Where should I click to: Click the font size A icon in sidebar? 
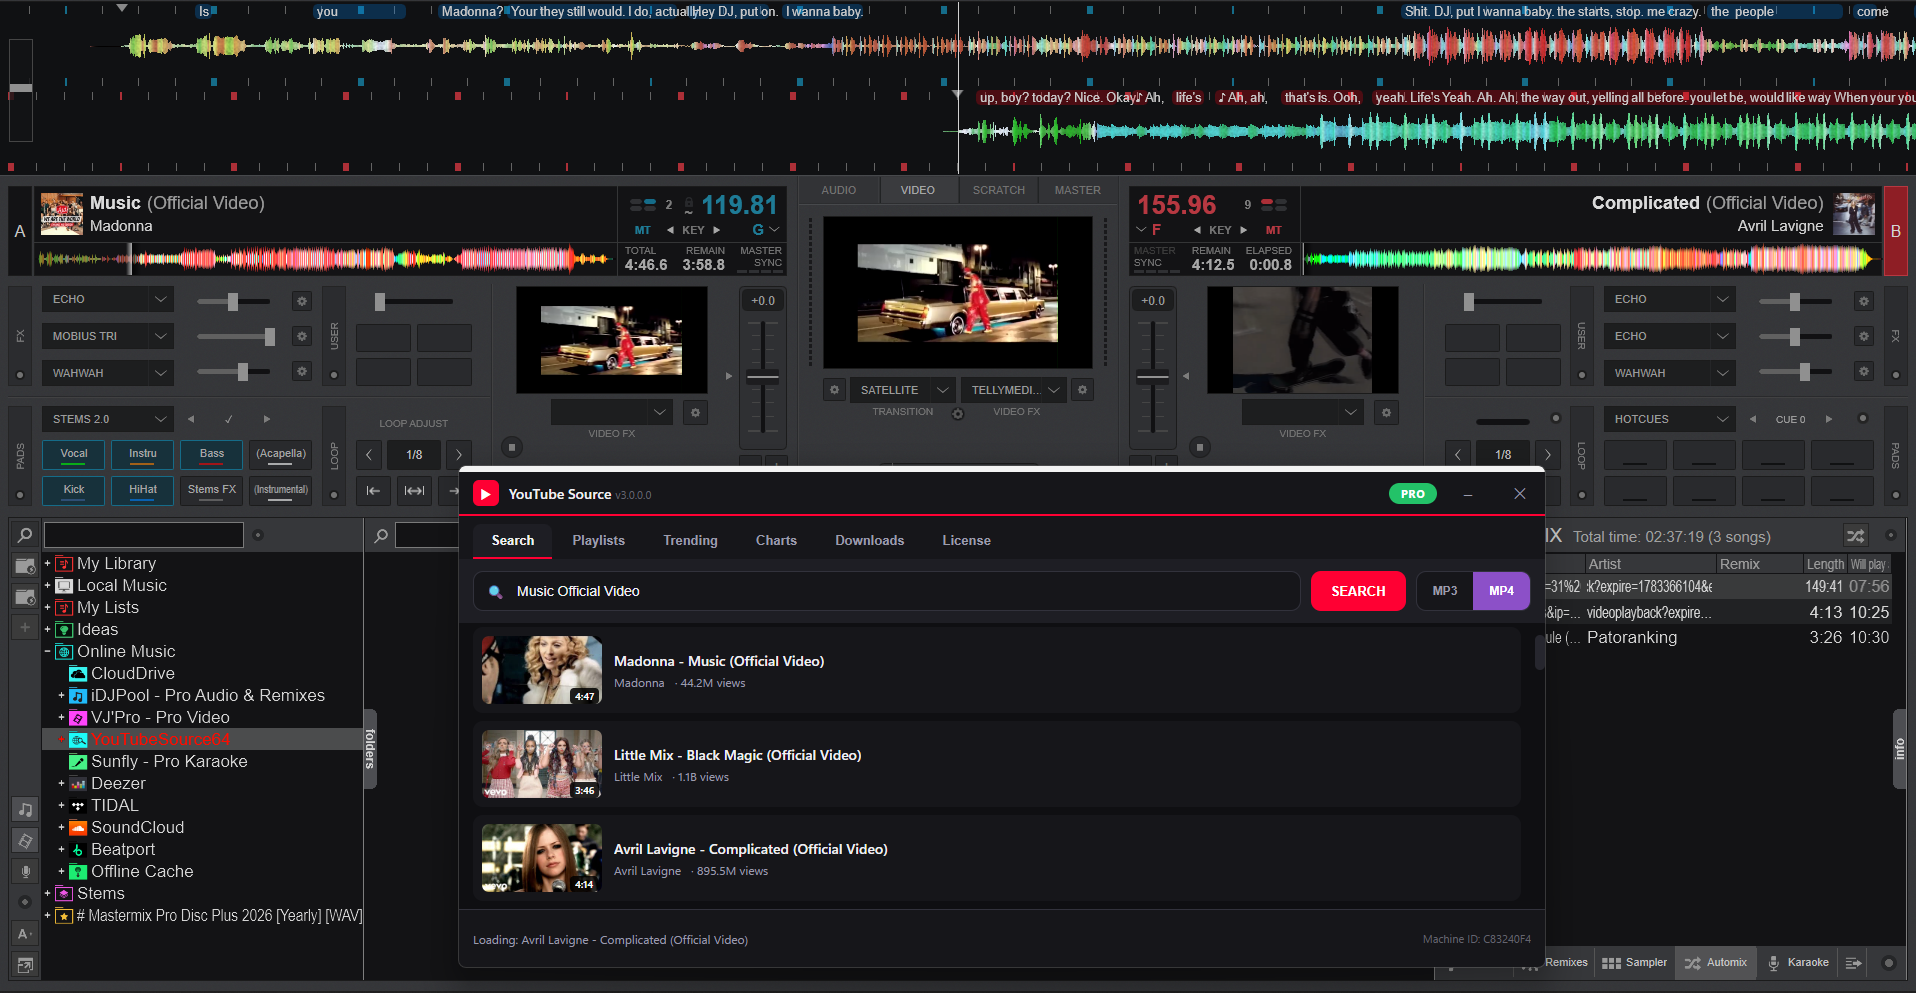click(x=25, y=933)
